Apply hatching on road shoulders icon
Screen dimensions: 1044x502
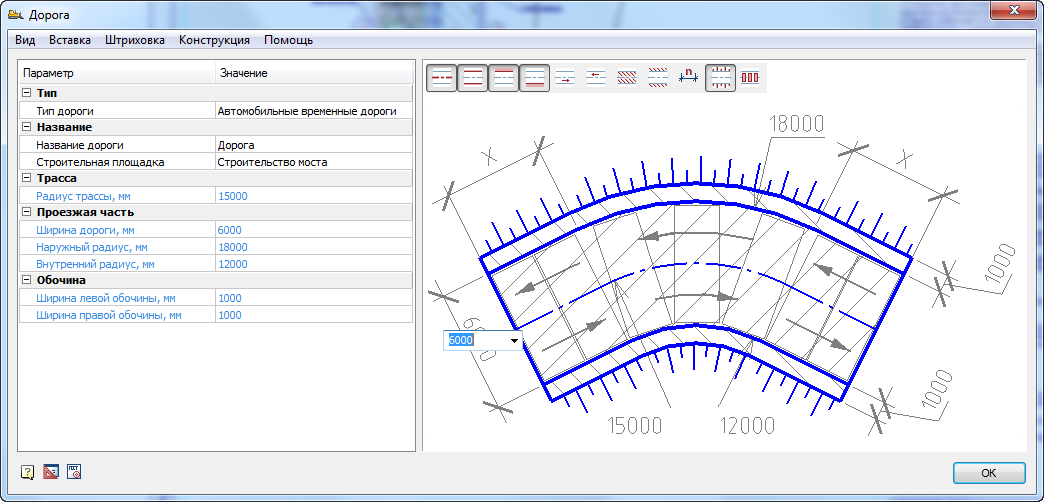tap(658, 78)
